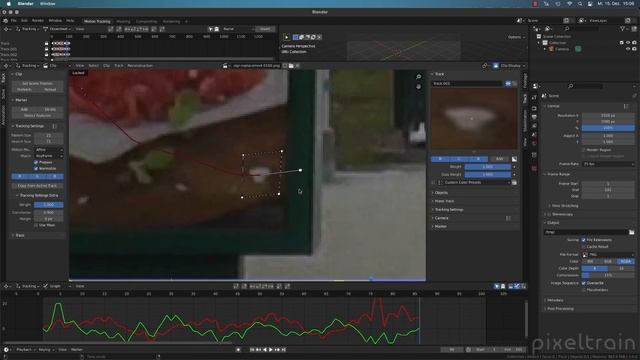Click the Frame Start value field

[608, 184]
